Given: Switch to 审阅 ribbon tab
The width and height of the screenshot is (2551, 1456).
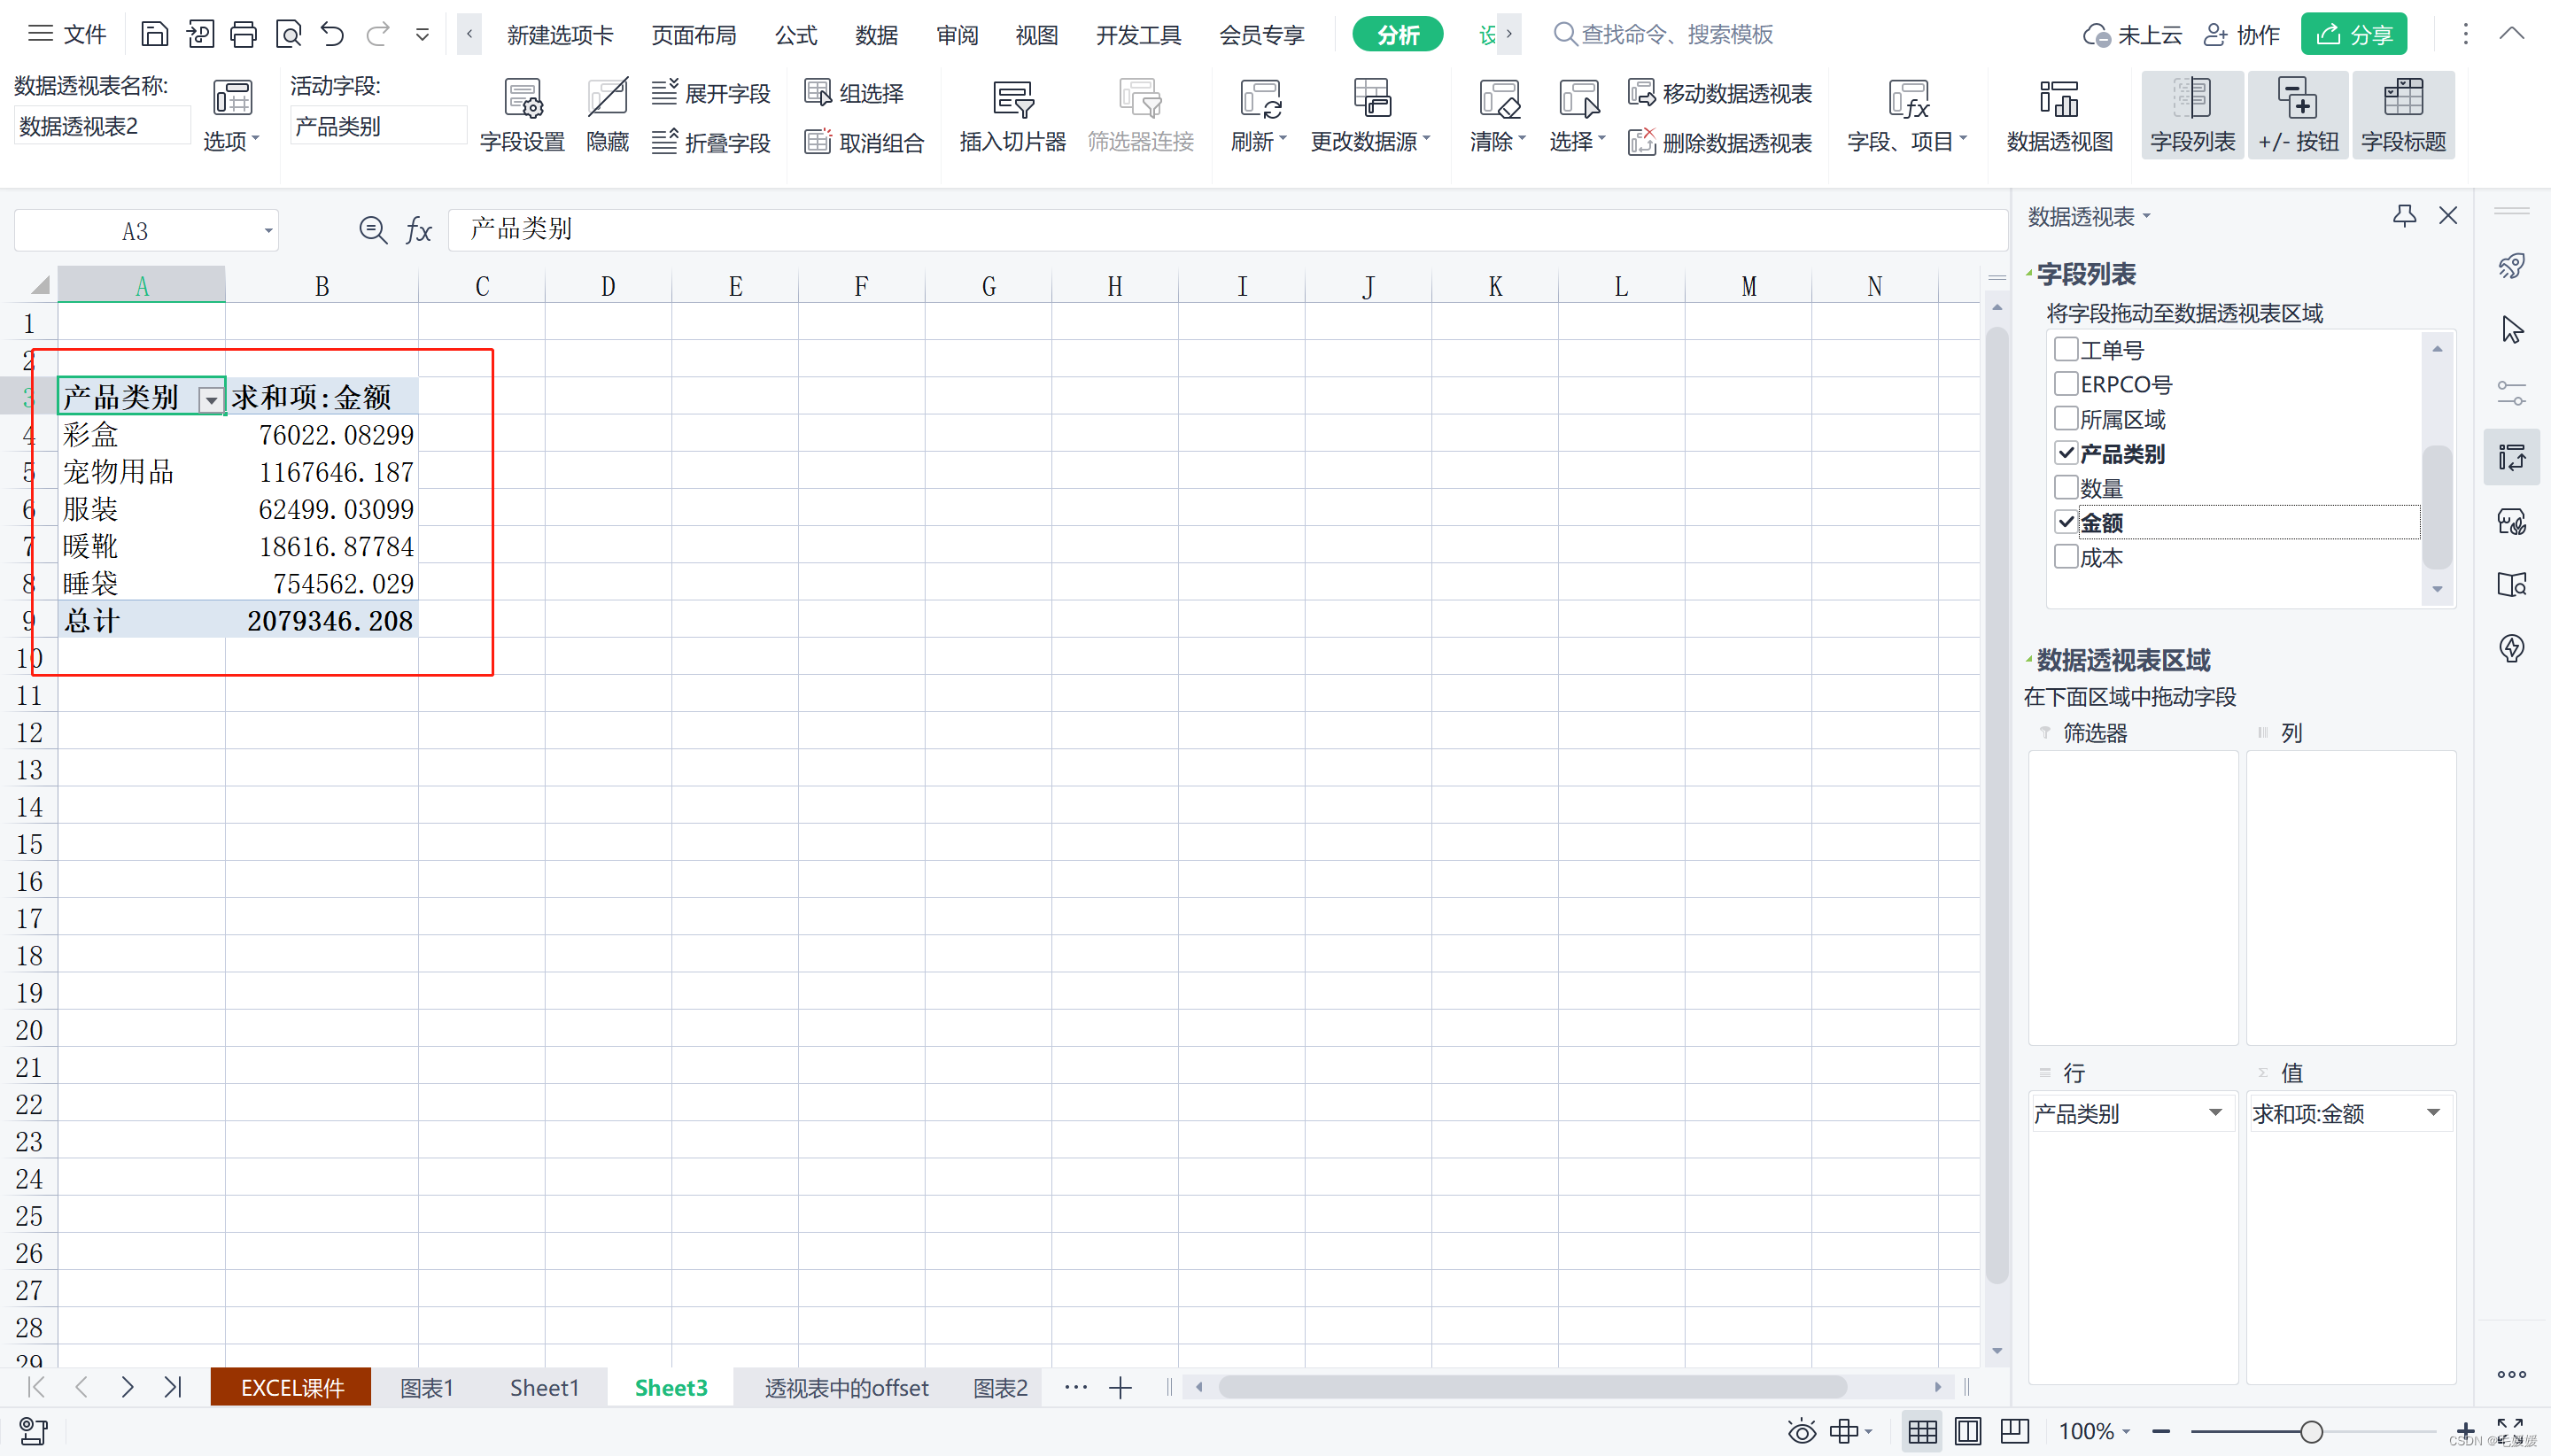Looking at the screenshot, I should tap(957, 35).
